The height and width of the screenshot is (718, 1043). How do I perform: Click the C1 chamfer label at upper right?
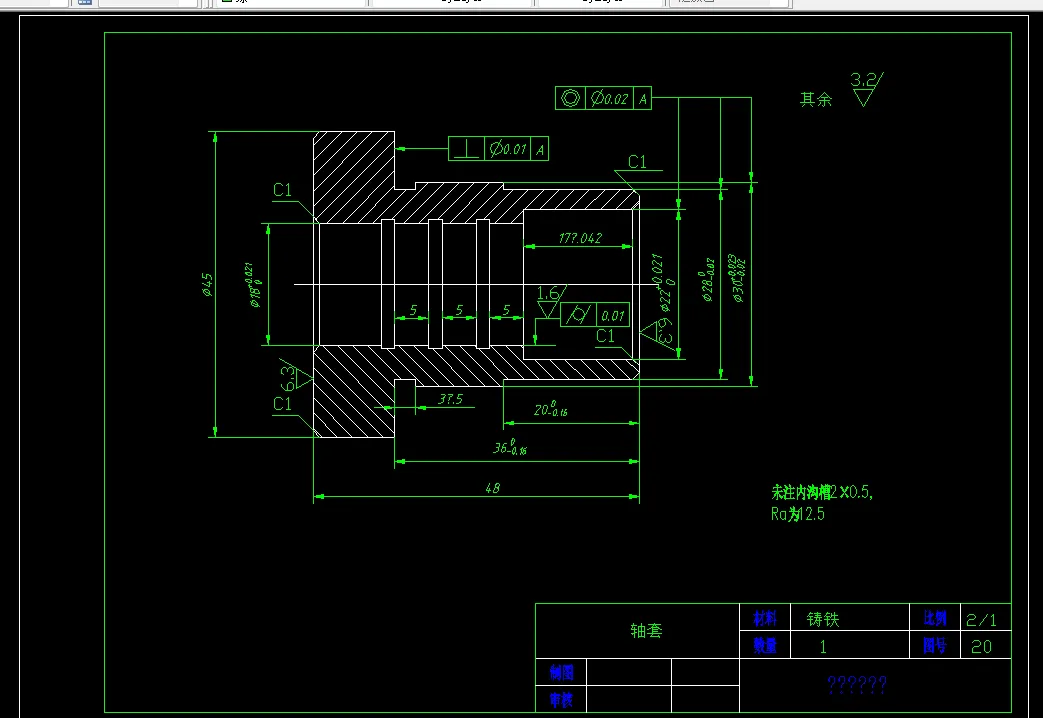click(x=637, y=162)
